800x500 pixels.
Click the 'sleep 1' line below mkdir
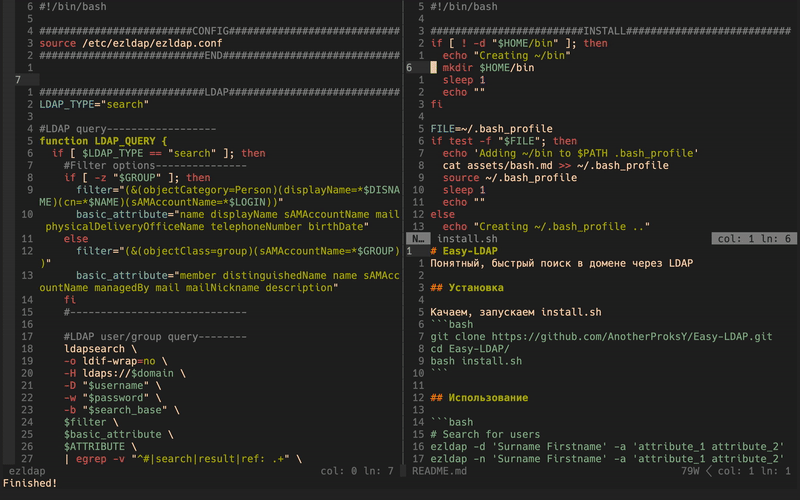[x=464, y=80]
